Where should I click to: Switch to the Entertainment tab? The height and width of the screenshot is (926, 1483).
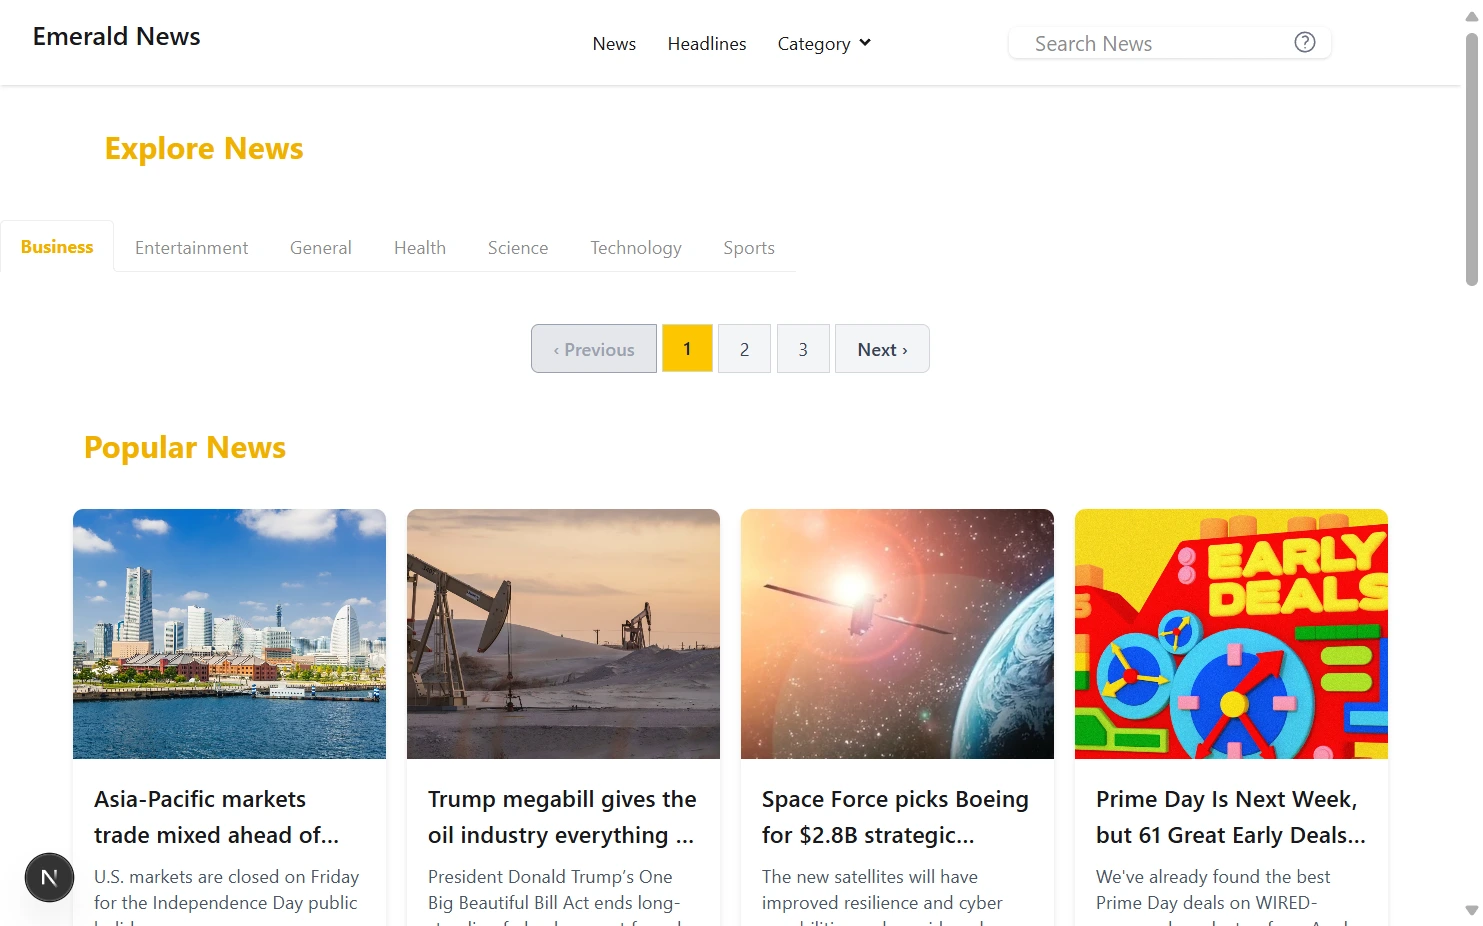(191, 248)
